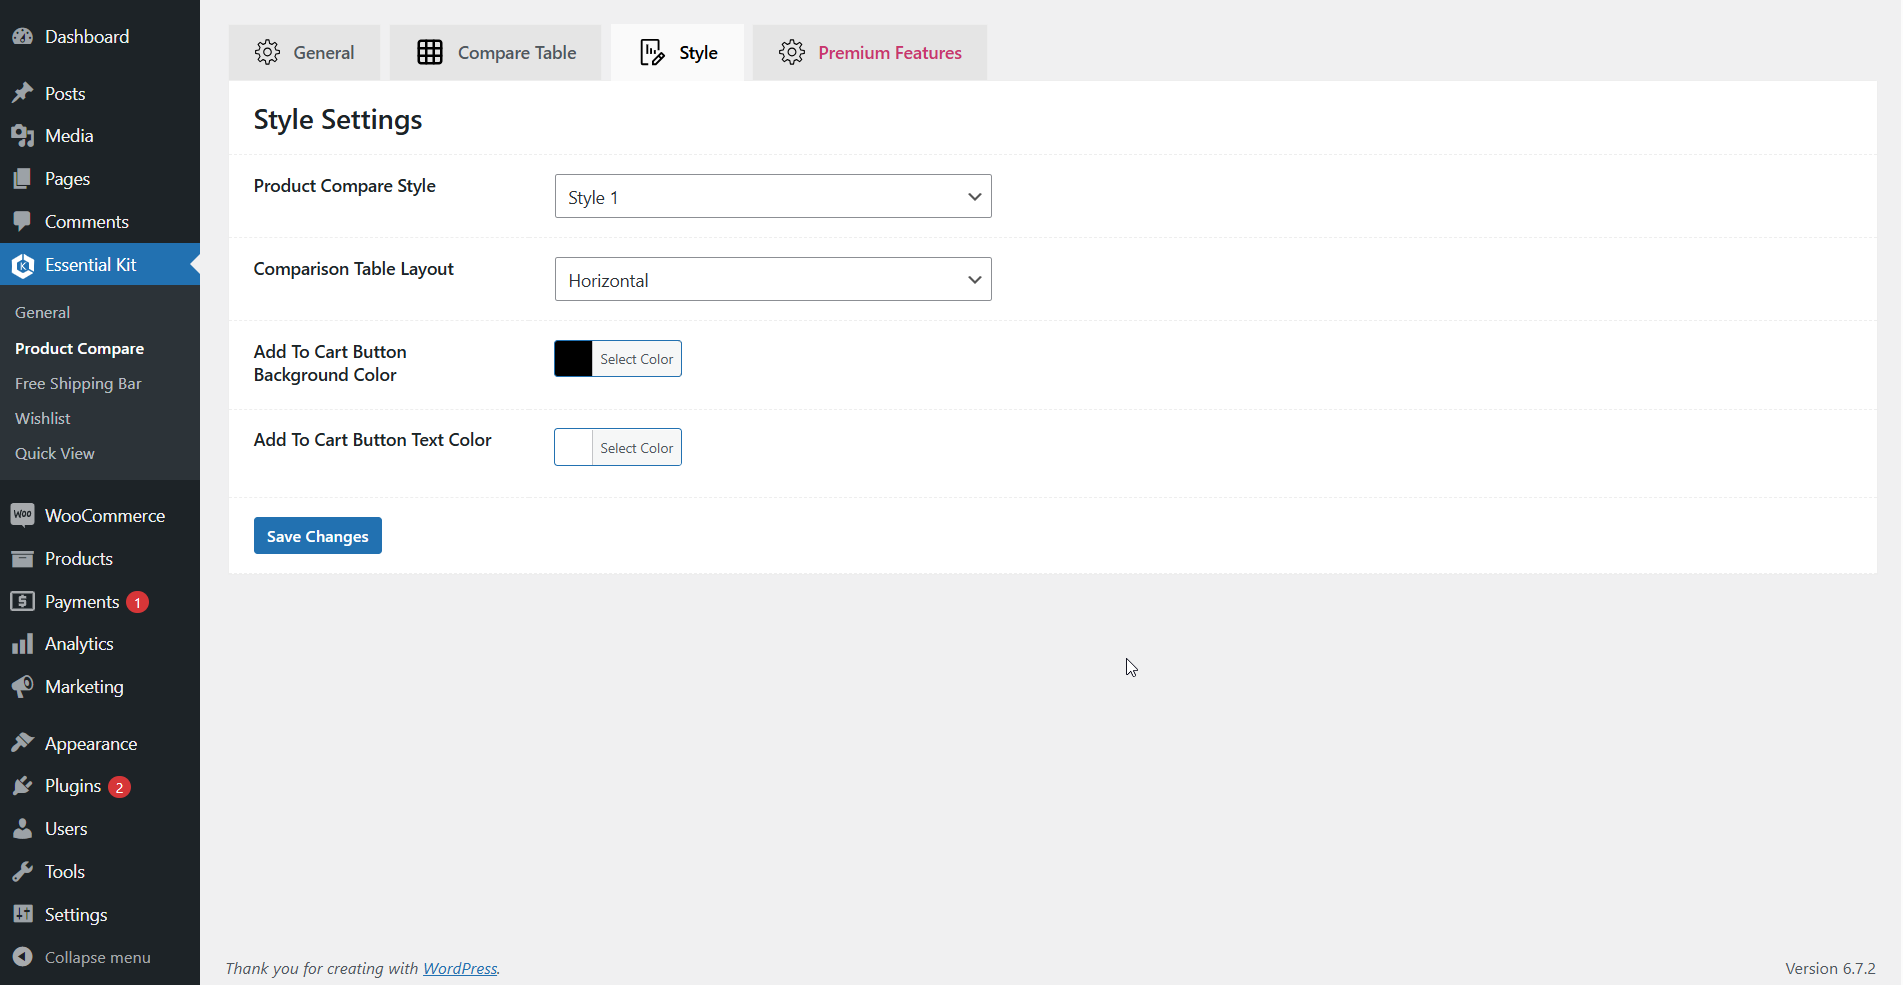Click the black background color swatch

(x=574, y=359)
